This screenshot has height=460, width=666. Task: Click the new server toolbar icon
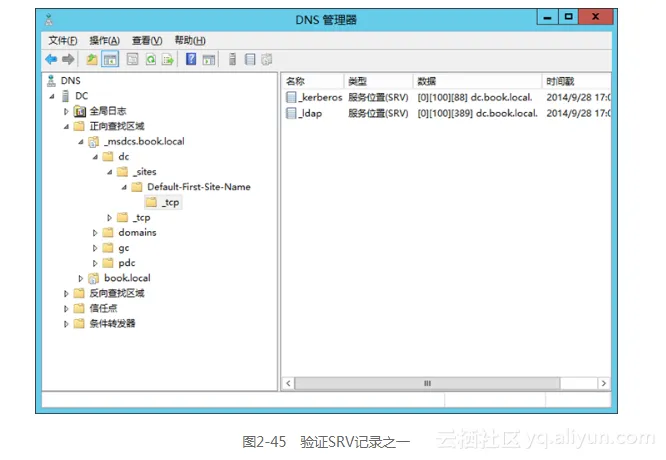pos(232,59)
